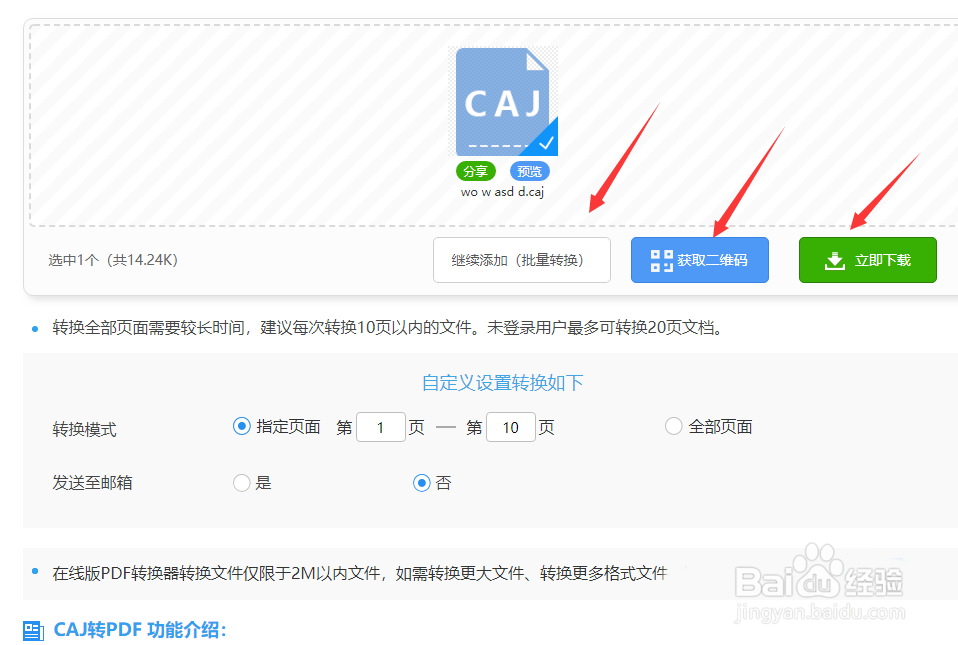Click the ending page input showing 10
Viewport: 958px width, 645px height.
pyautogui.click(x=510, y=427)
